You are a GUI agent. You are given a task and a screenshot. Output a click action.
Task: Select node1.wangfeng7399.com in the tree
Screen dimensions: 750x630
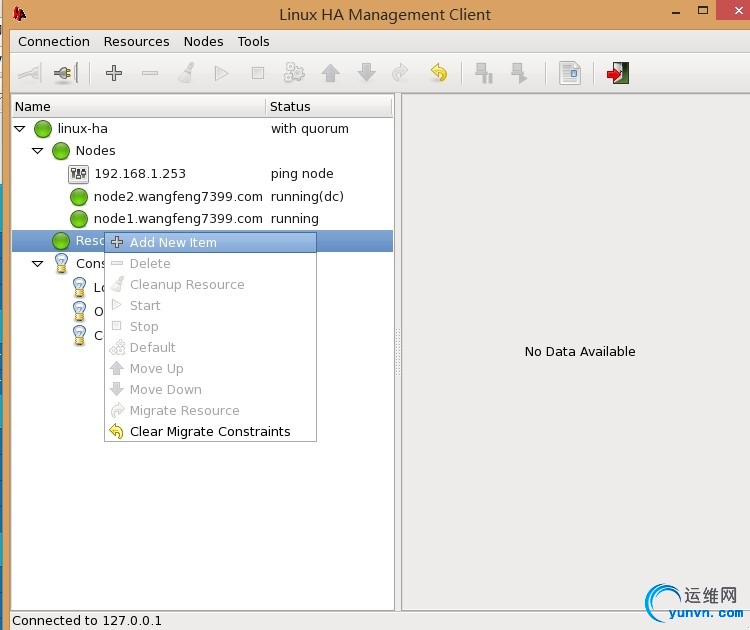click(178, 219)
